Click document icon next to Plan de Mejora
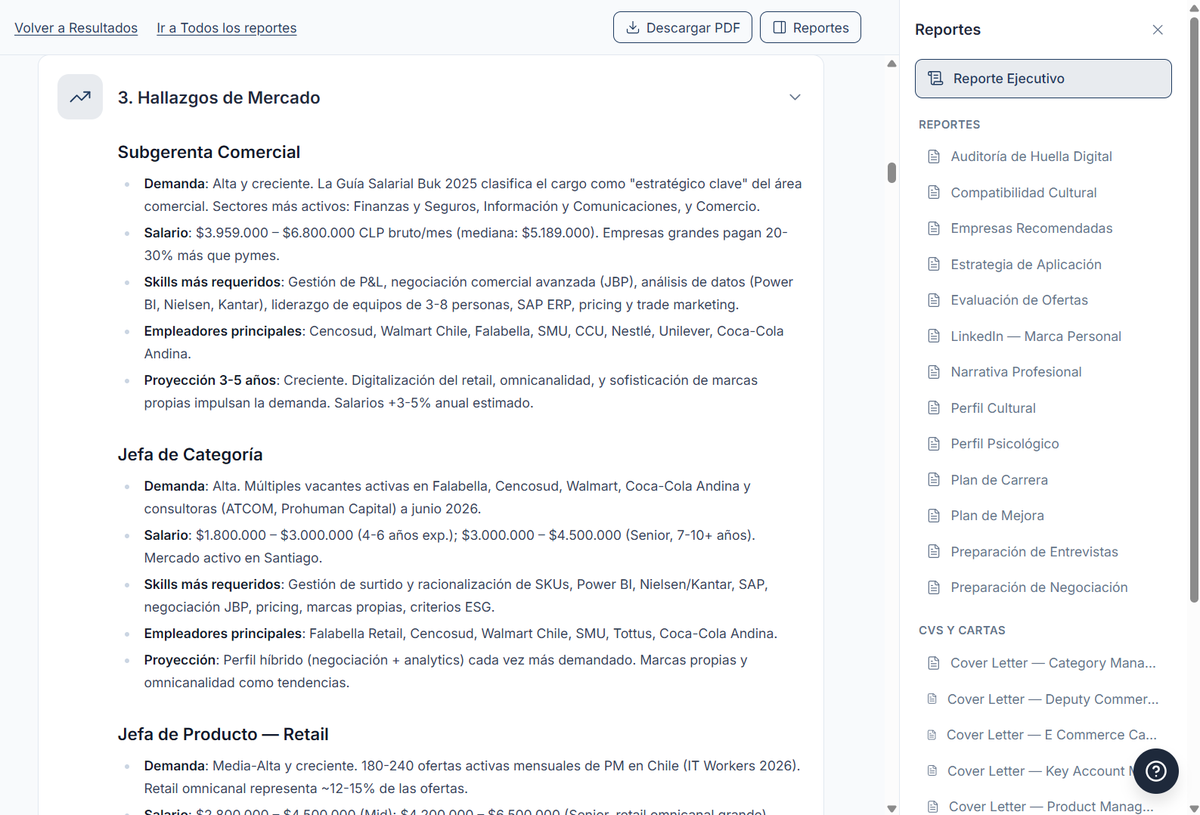The image size is (1200, 815). [x=934, y=516]
